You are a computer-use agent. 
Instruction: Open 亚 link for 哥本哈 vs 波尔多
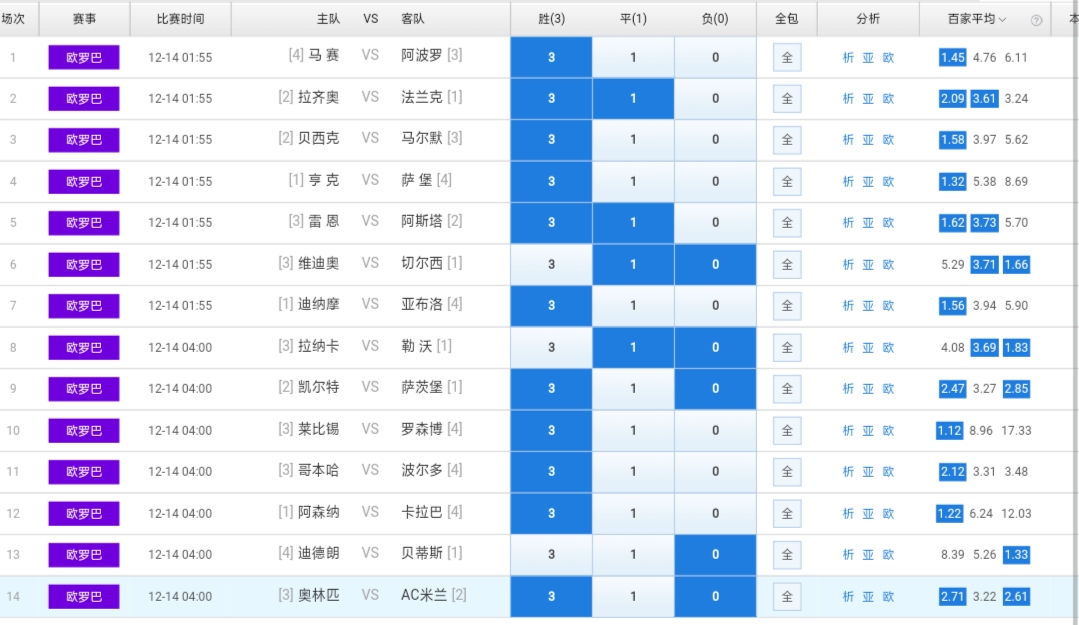pos(868,472)
